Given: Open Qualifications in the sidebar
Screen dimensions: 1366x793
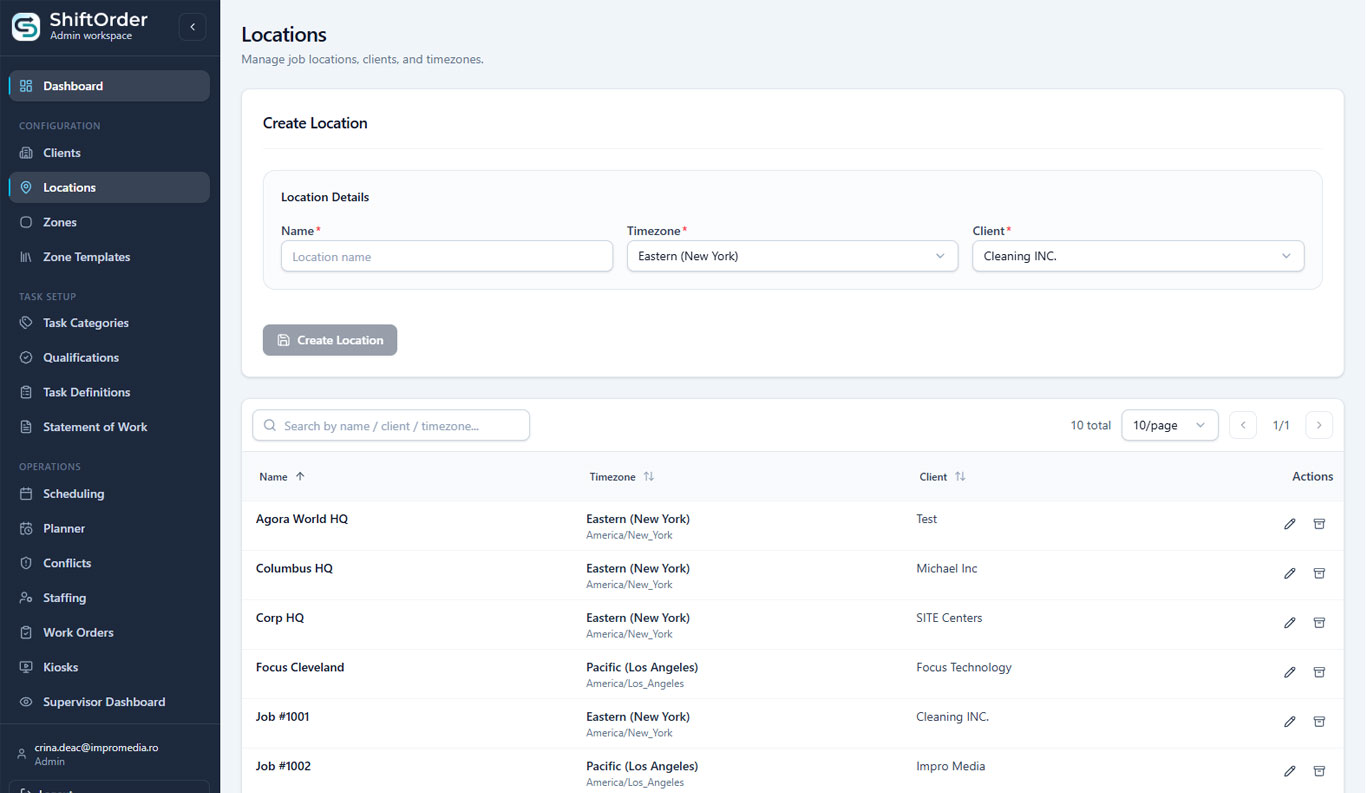Looking at the screenshot, I should click(109, 358).
